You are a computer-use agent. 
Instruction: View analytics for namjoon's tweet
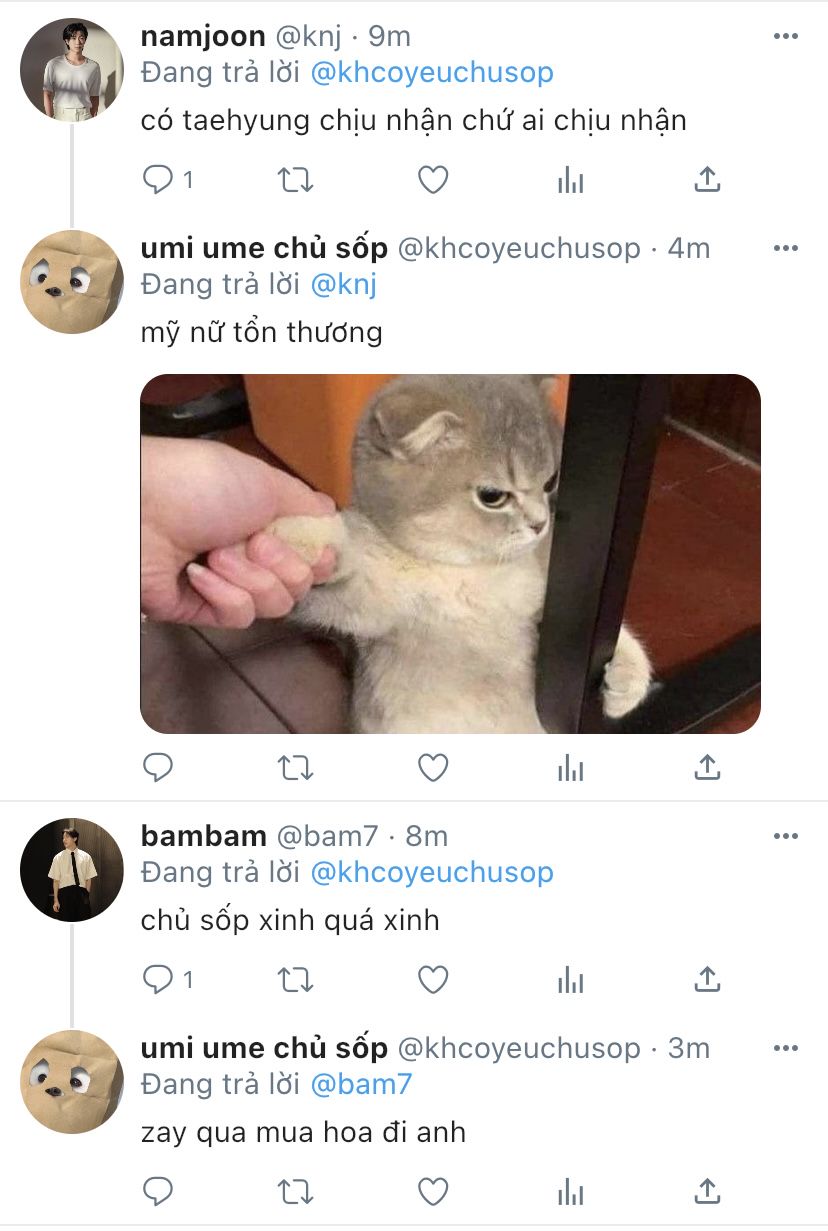click(570, 180)
